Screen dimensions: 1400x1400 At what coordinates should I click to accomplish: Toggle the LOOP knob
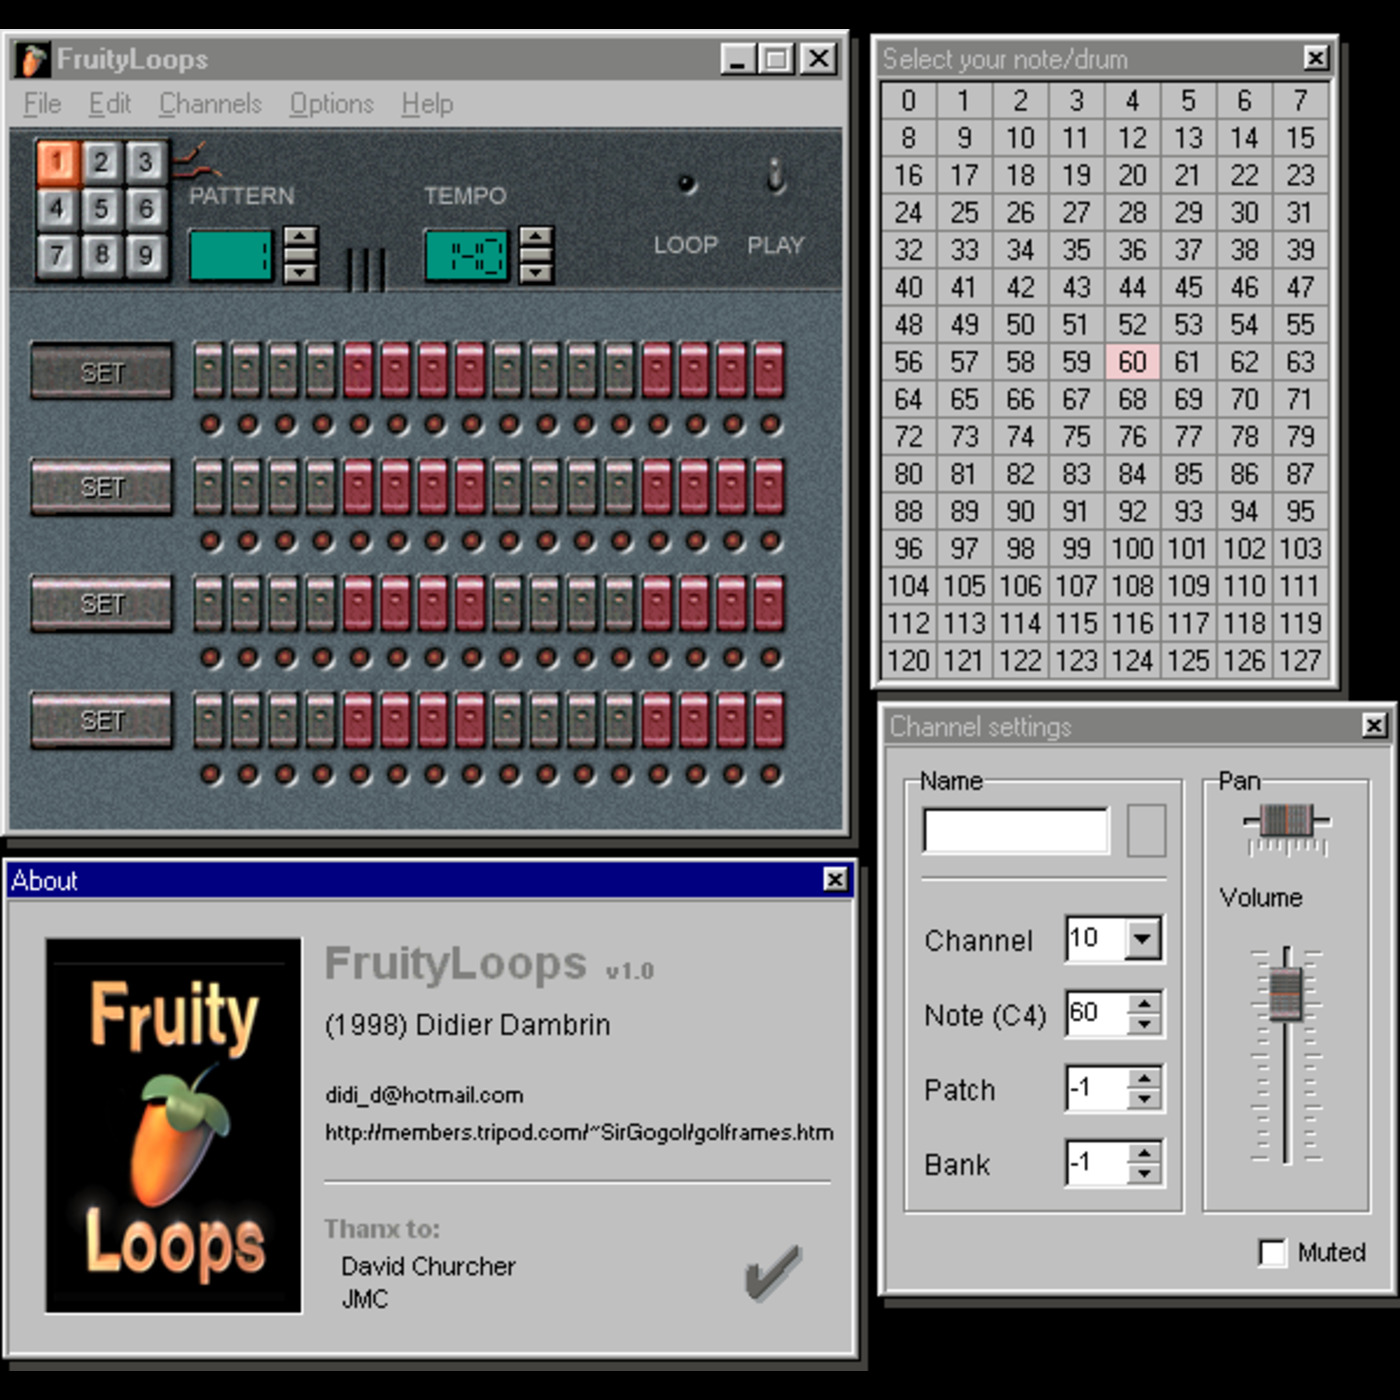point(686,183)
